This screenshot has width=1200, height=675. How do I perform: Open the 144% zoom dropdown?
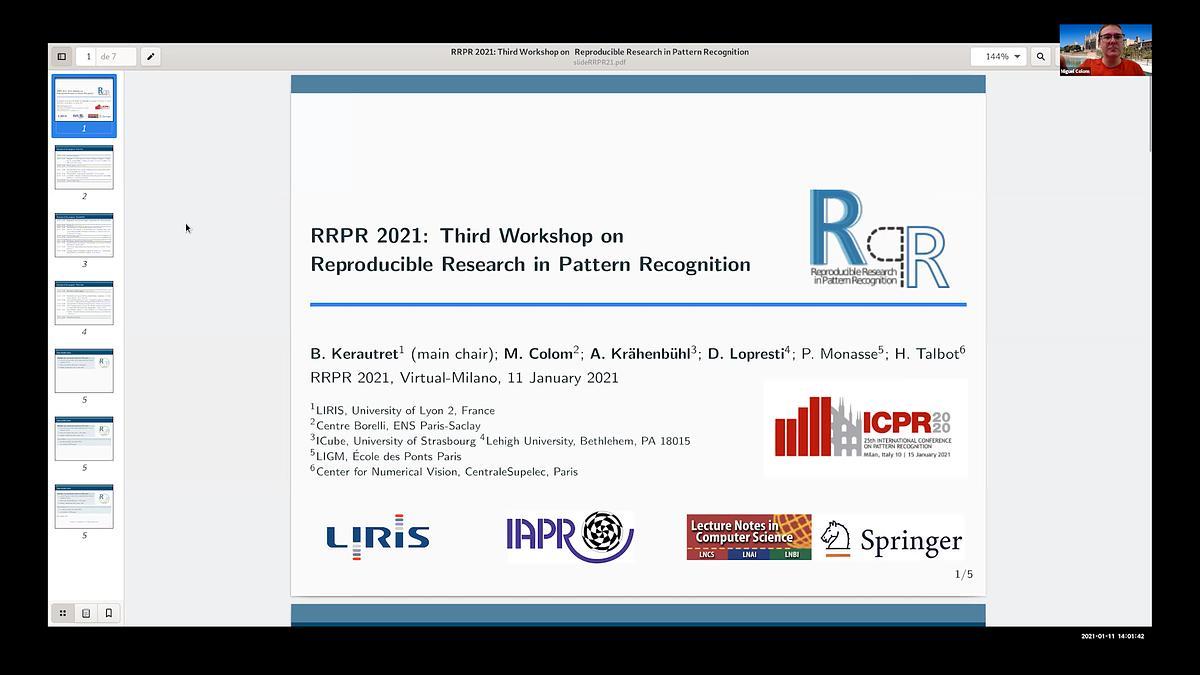click(998, 57)
